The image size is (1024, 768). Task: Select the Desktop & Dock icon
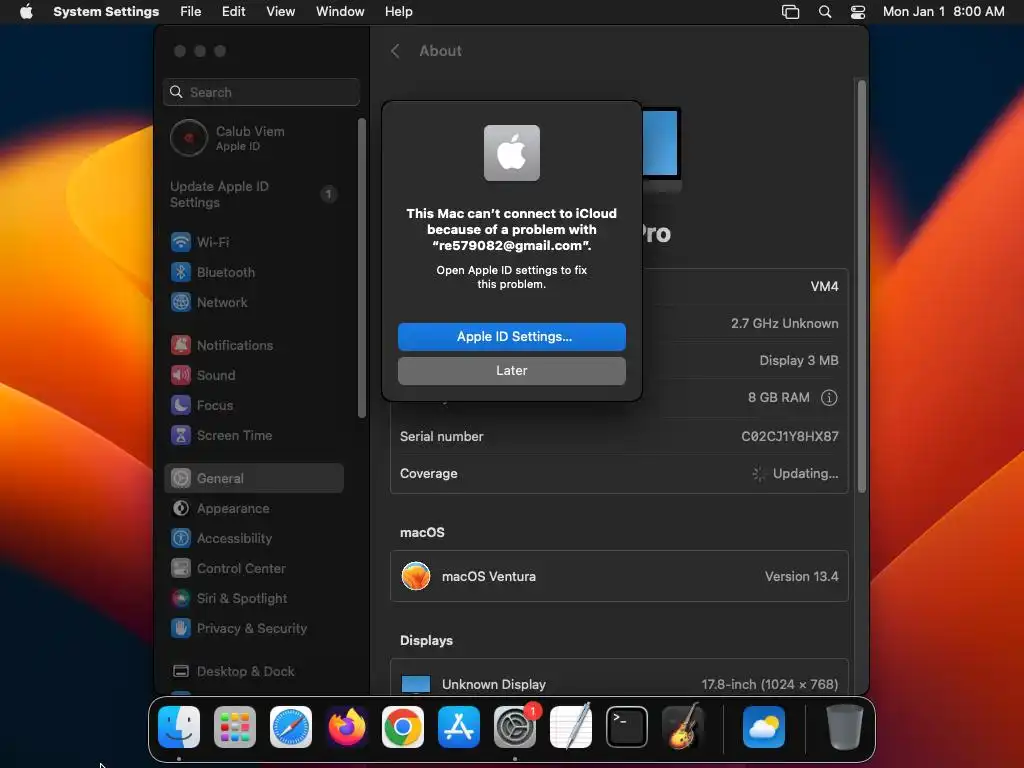(181, 671)
